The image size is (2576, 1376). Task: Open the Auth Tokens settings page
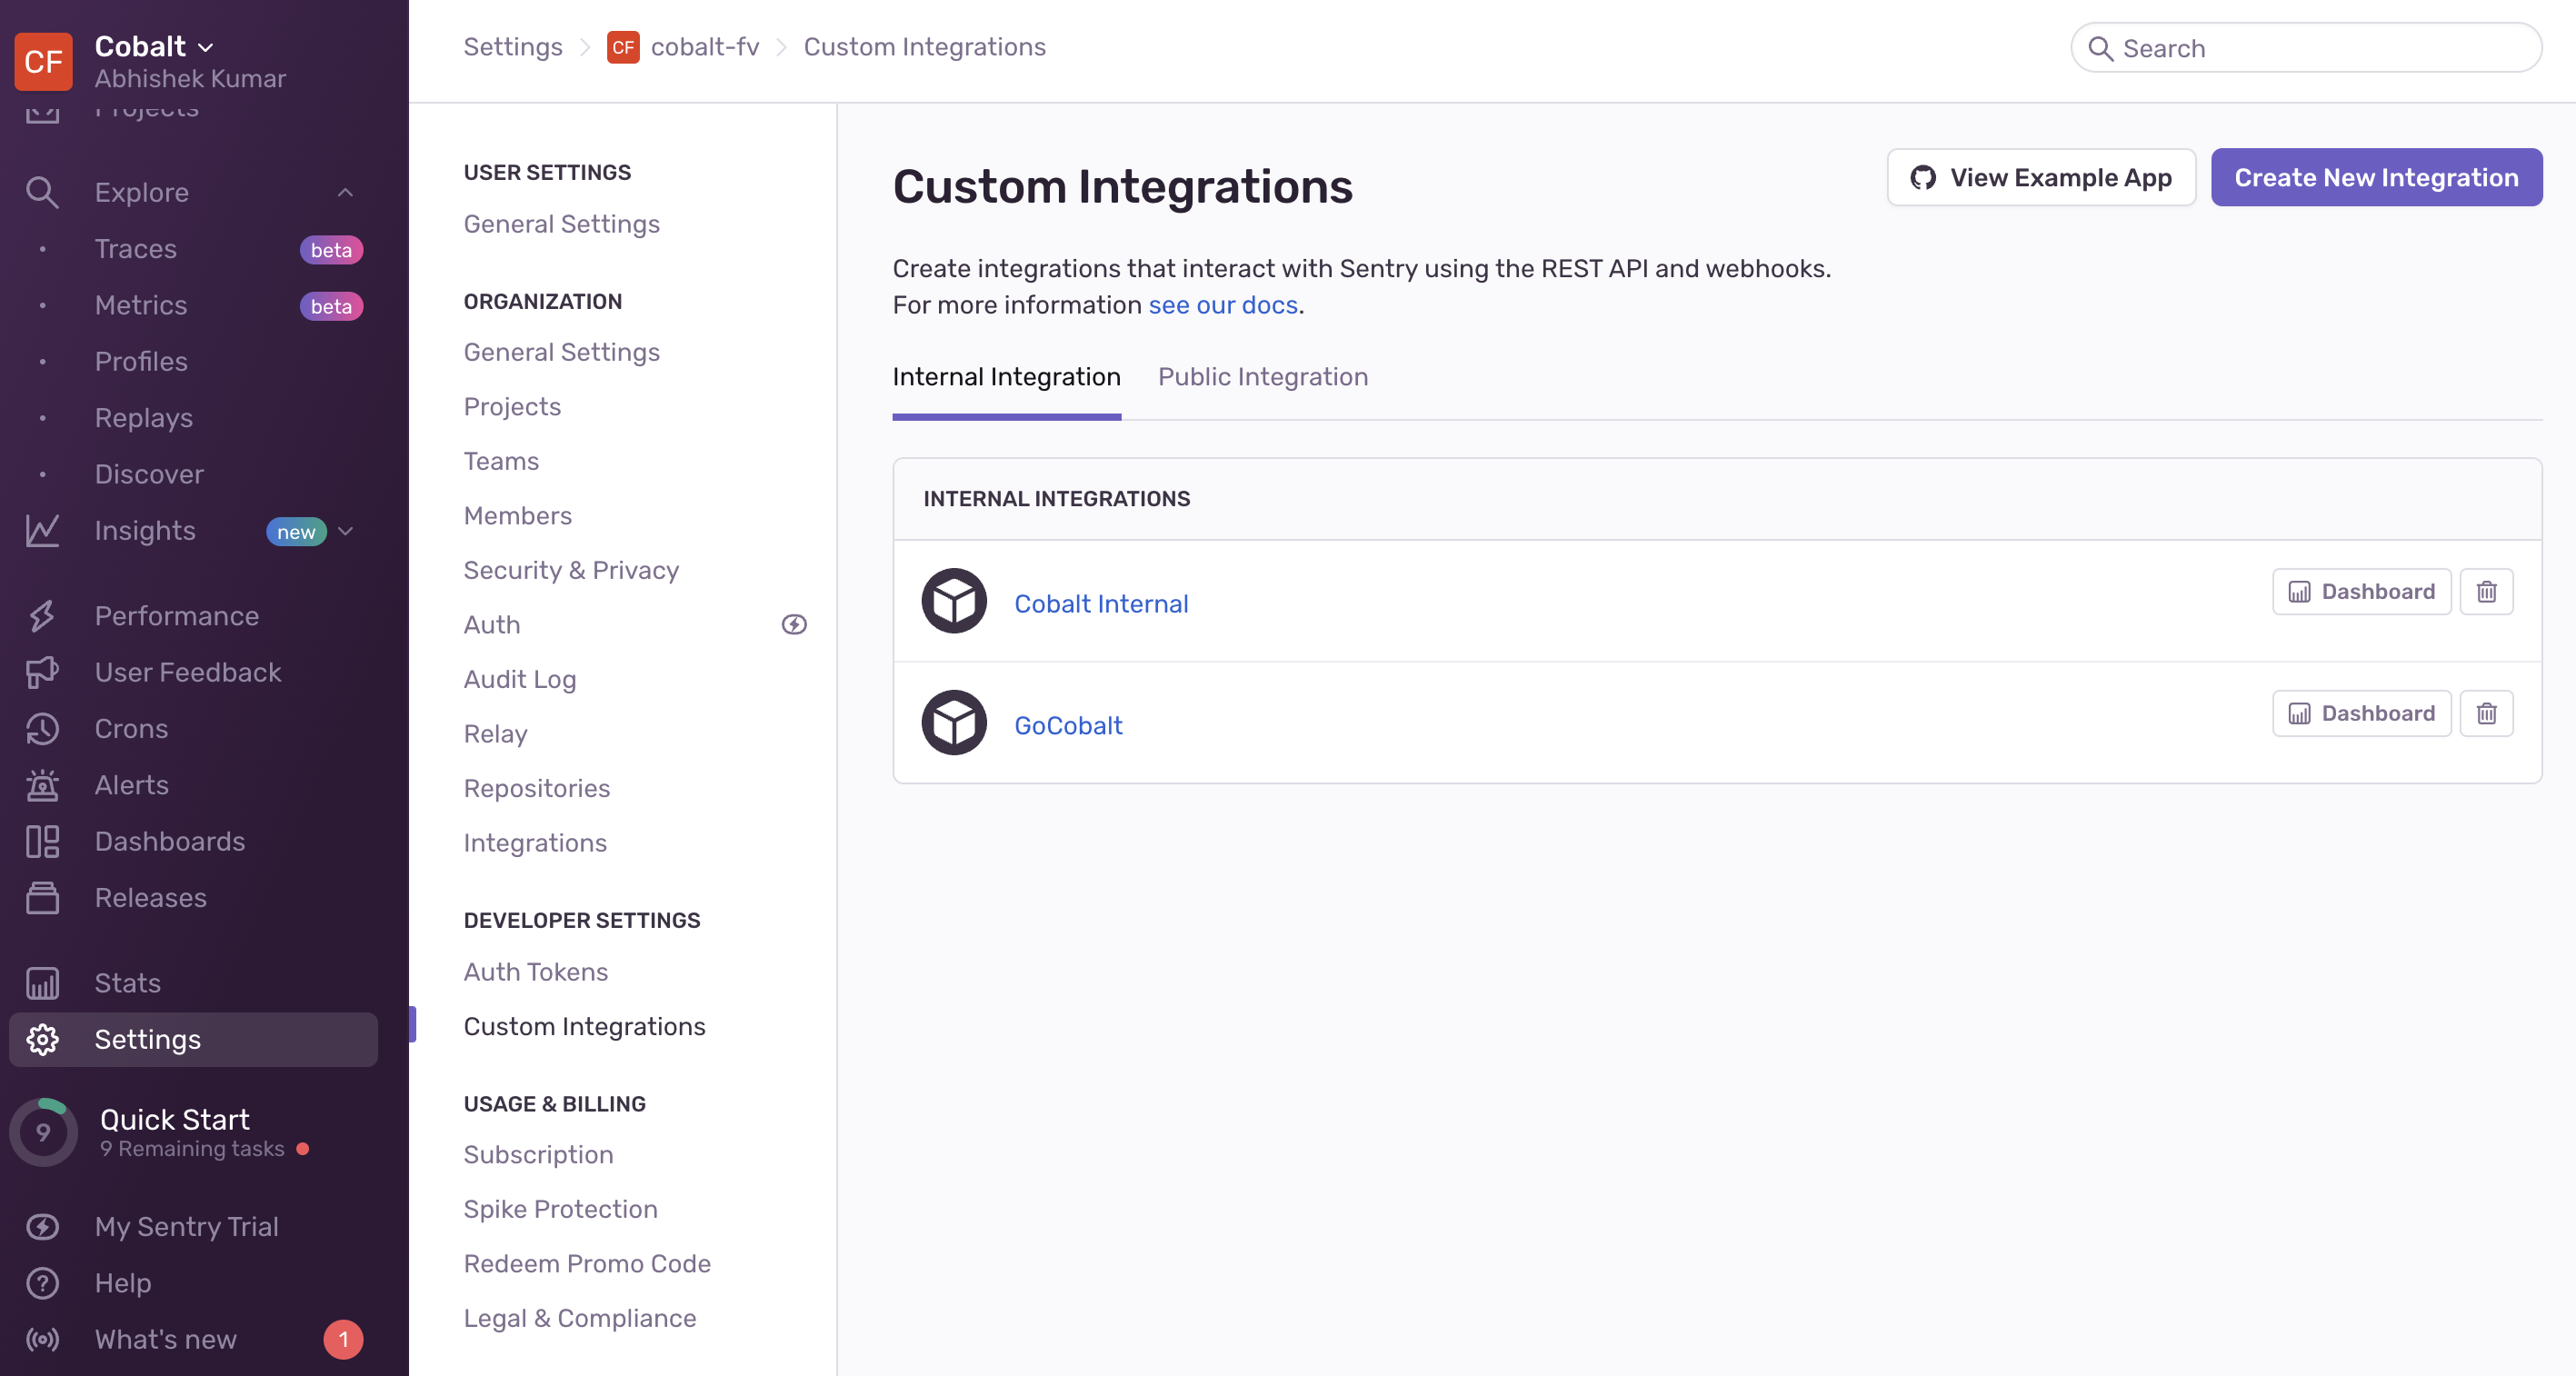(535, 972)
